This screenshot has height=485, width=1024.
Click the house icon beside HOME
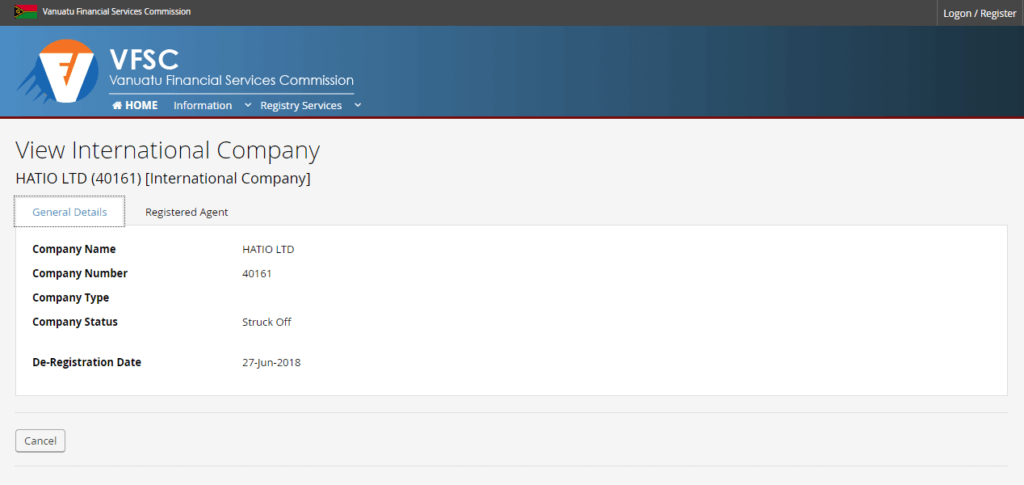117,105
